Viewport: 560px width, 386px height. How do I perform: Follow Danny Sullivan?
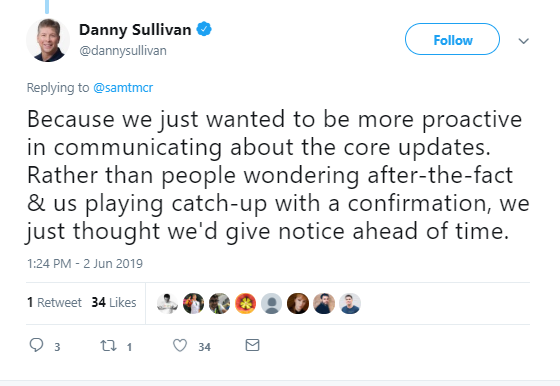452,39
